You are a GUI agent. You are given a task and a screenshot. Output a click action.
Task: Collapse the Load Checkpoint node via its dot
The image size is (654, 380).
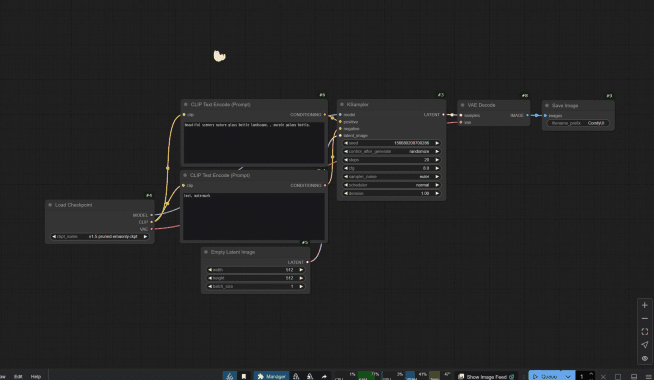pyautogui.click(x=50, y=205)
